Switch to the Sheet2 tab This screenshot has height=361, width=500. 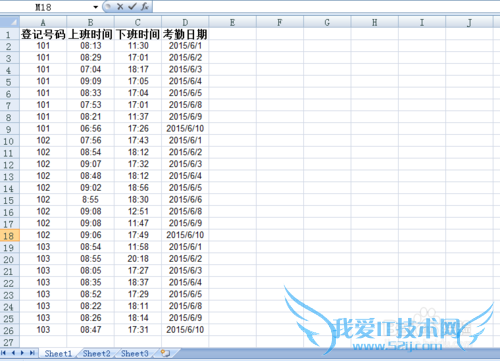pyautogui.click(x=96, y=353)
